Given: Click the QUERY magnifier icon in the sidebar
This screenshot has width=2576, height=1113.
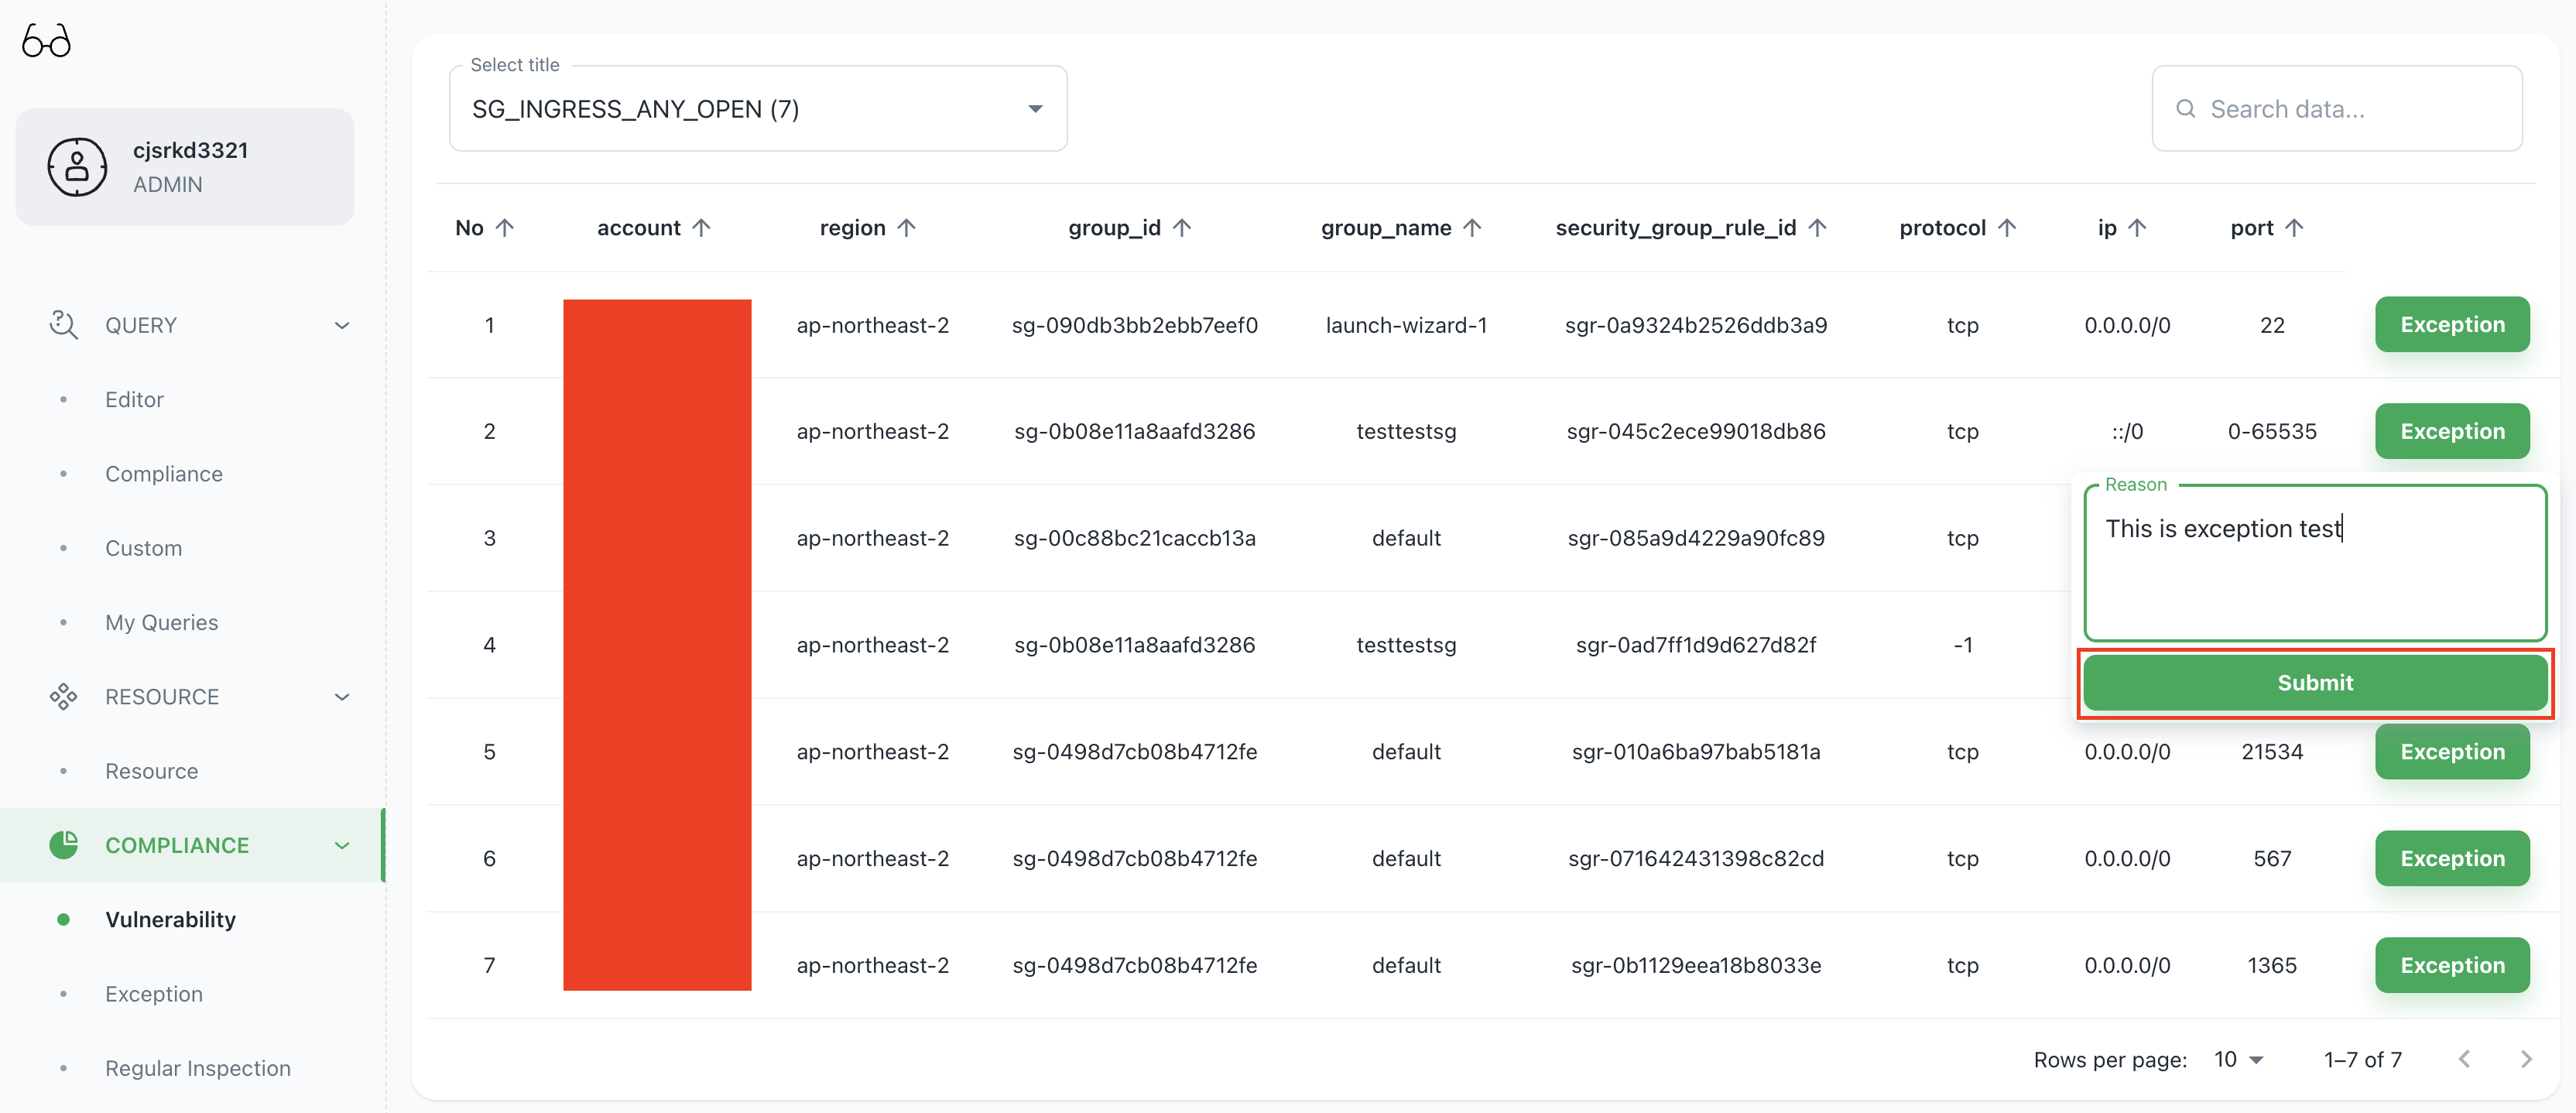Looking at the screenshot, I should coord(63,325).
